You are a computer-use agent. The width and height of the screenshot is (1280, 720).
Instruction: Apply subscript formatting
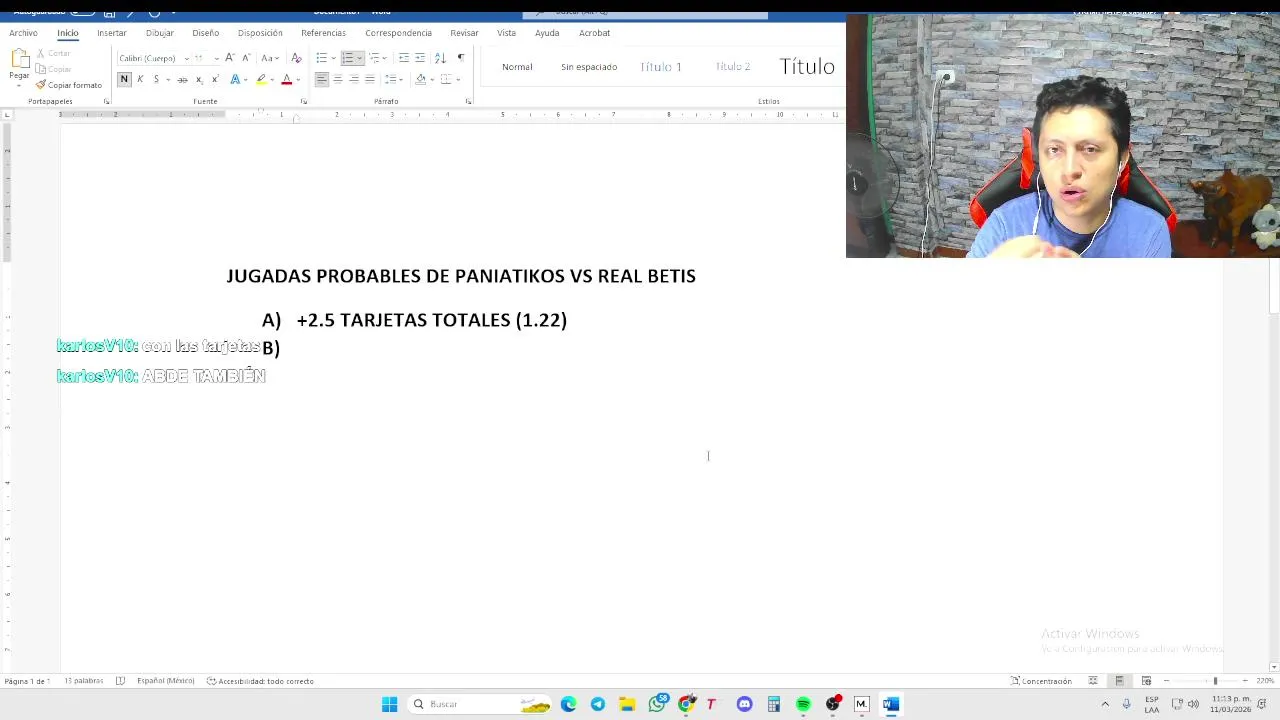click(x=199, y=79)
